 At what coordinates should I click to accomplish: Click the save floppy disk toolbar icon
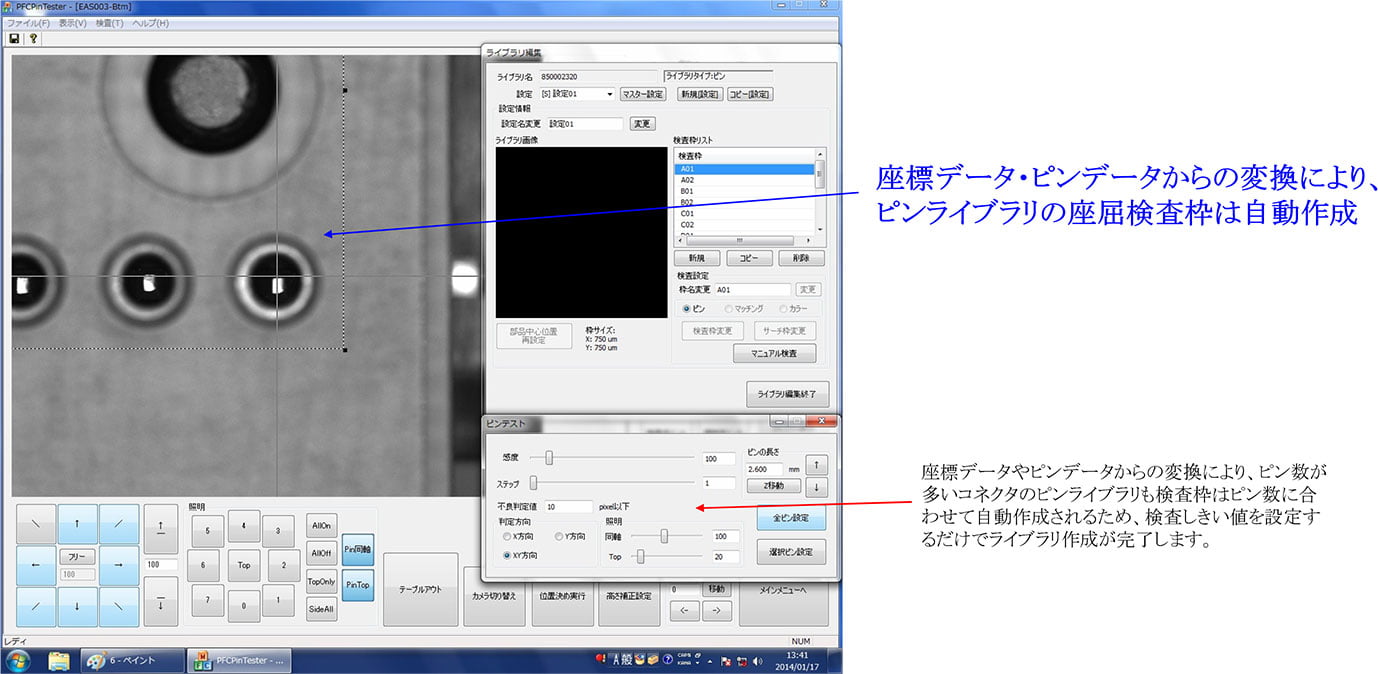click(x=14, y=38)
